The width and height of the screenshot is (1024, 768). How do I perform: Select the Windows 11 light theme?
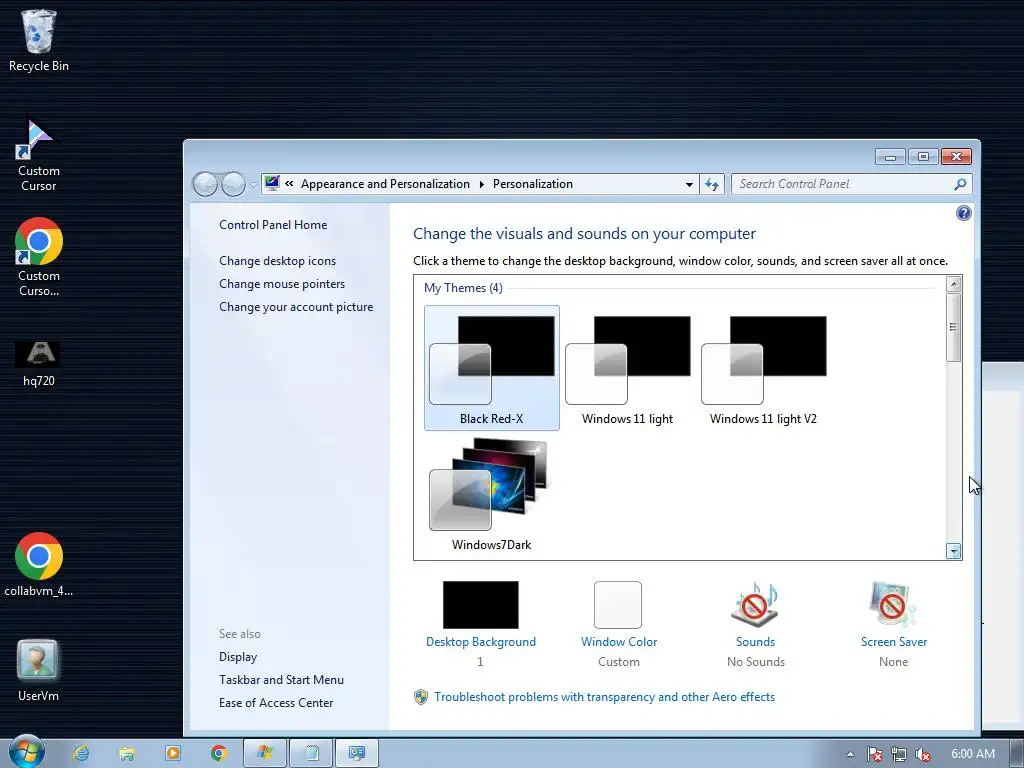coord(628,368)
